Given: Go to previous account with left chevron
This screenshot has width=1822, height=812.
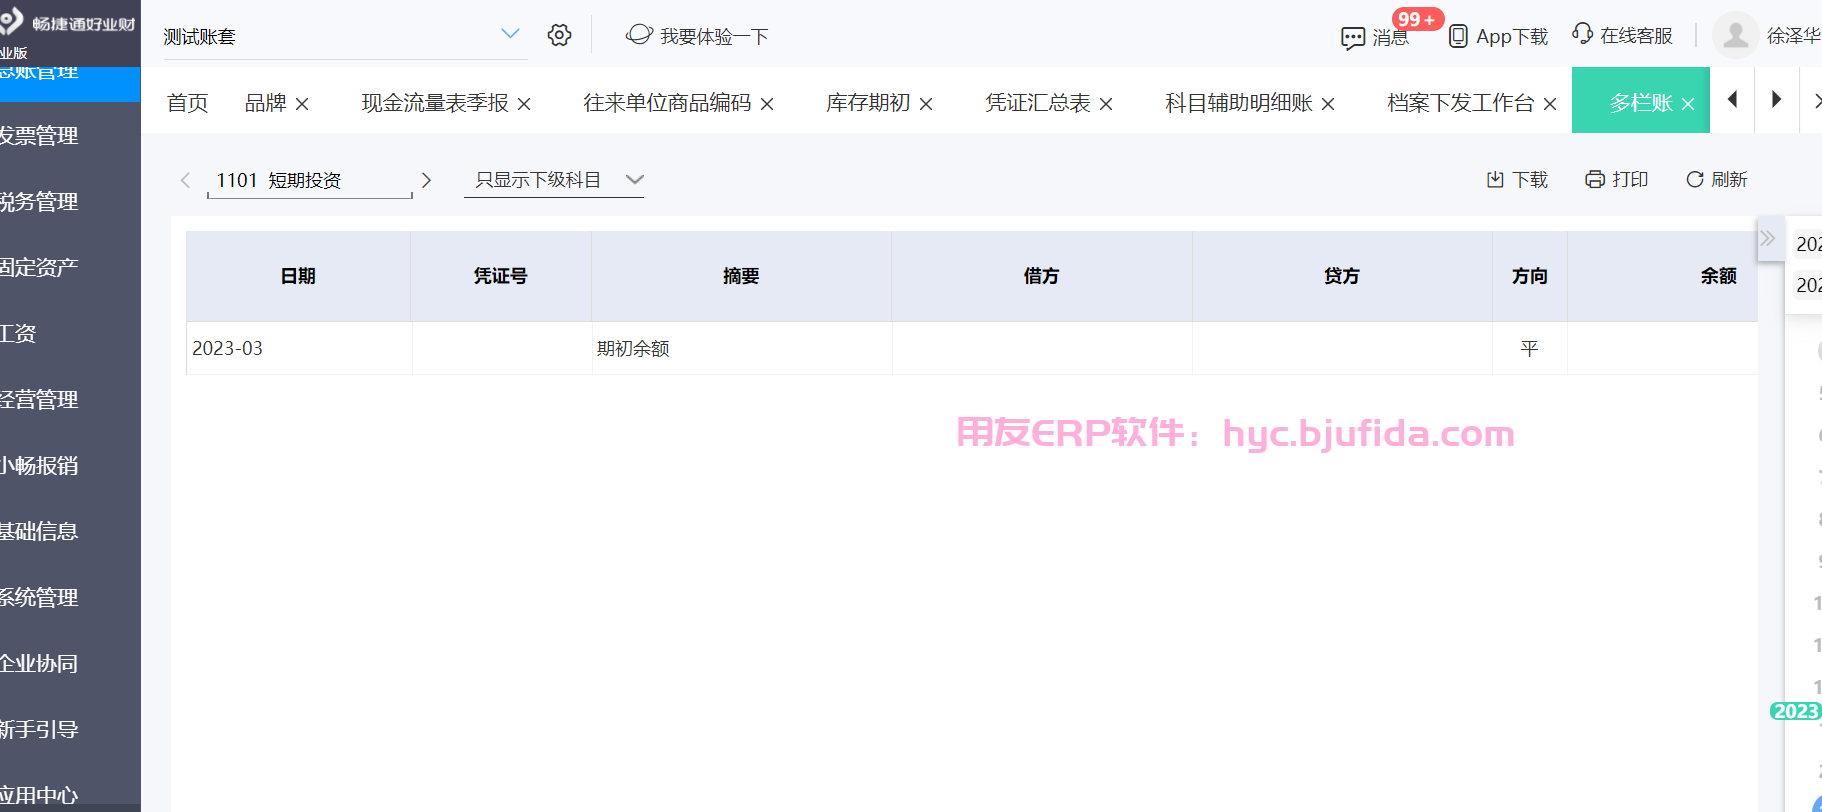Looking at the screenshot, I should pos(185,180).
